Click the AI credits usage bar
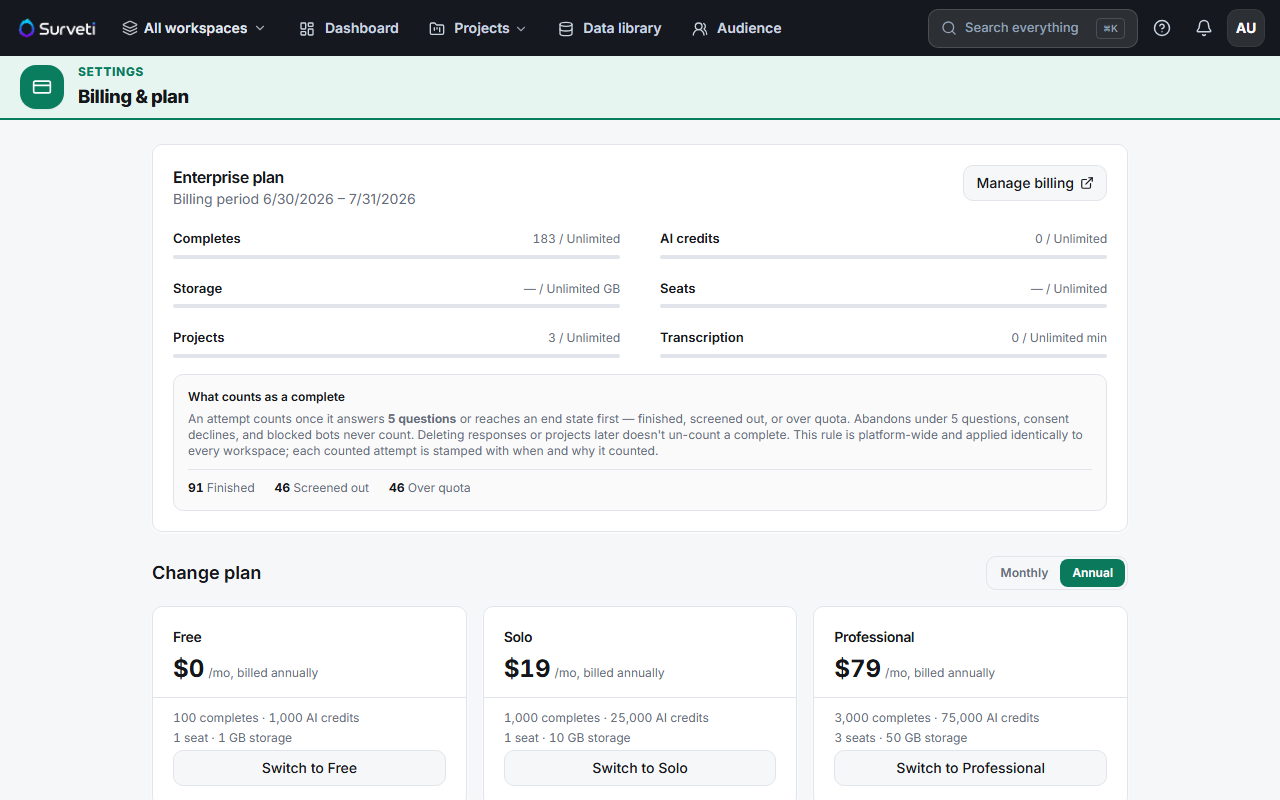This screenshot has height=800, width=1280. [x=883, y=257]
